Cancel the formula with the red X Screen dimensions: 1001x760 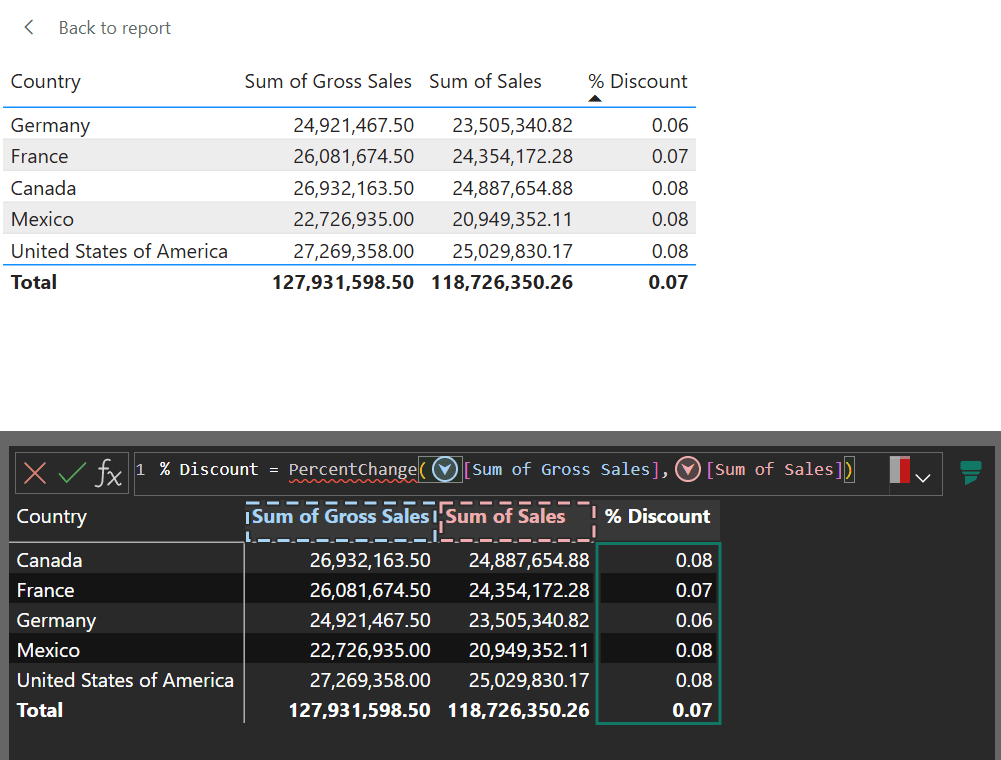pos(35,473)
